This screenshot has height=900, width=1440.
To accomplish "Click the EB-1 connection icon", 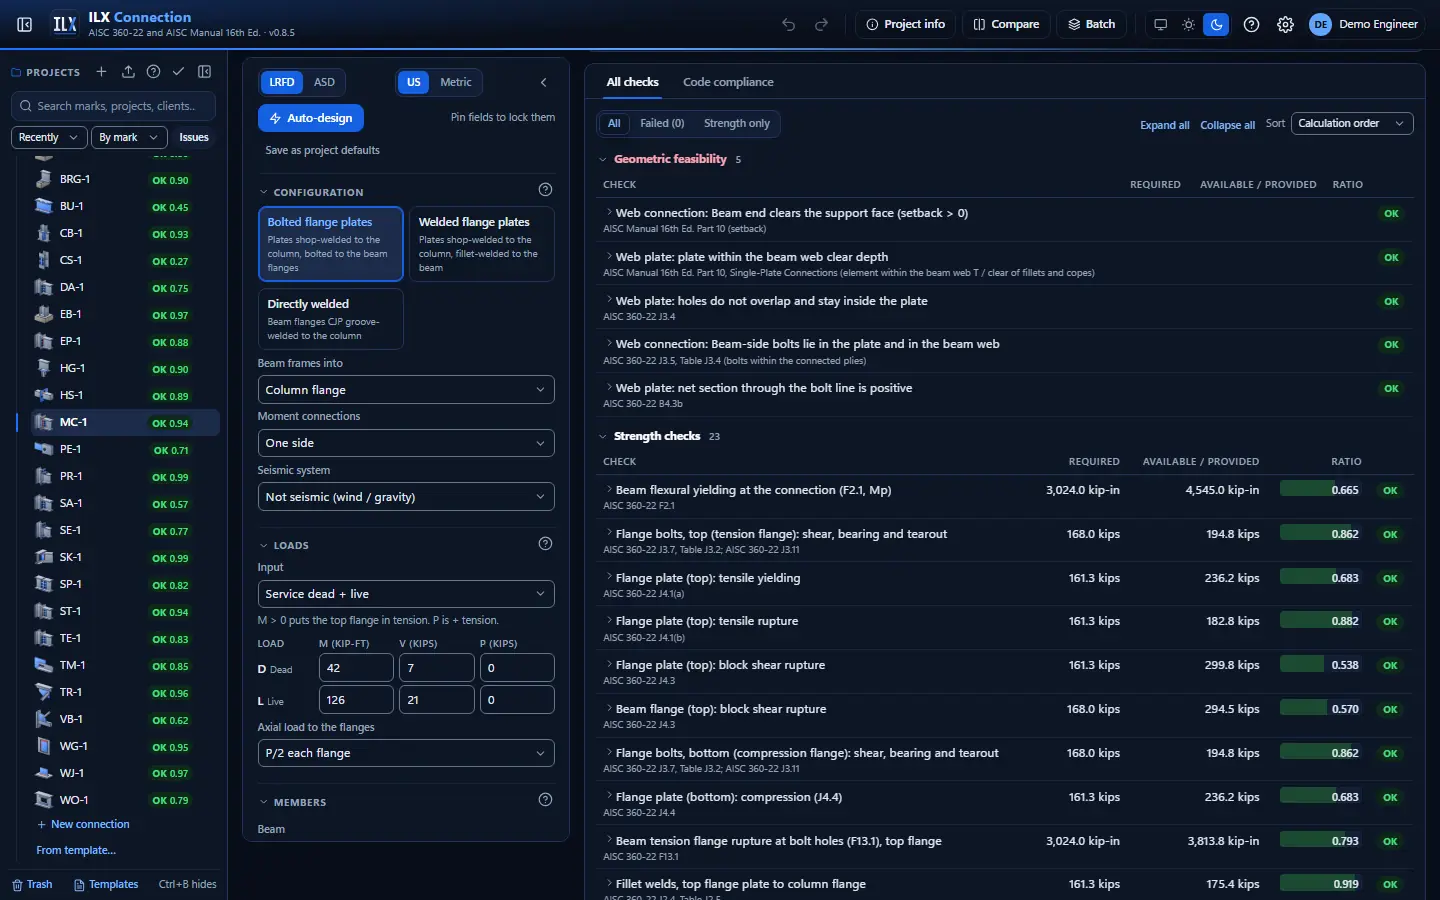I will click(43, 314).
